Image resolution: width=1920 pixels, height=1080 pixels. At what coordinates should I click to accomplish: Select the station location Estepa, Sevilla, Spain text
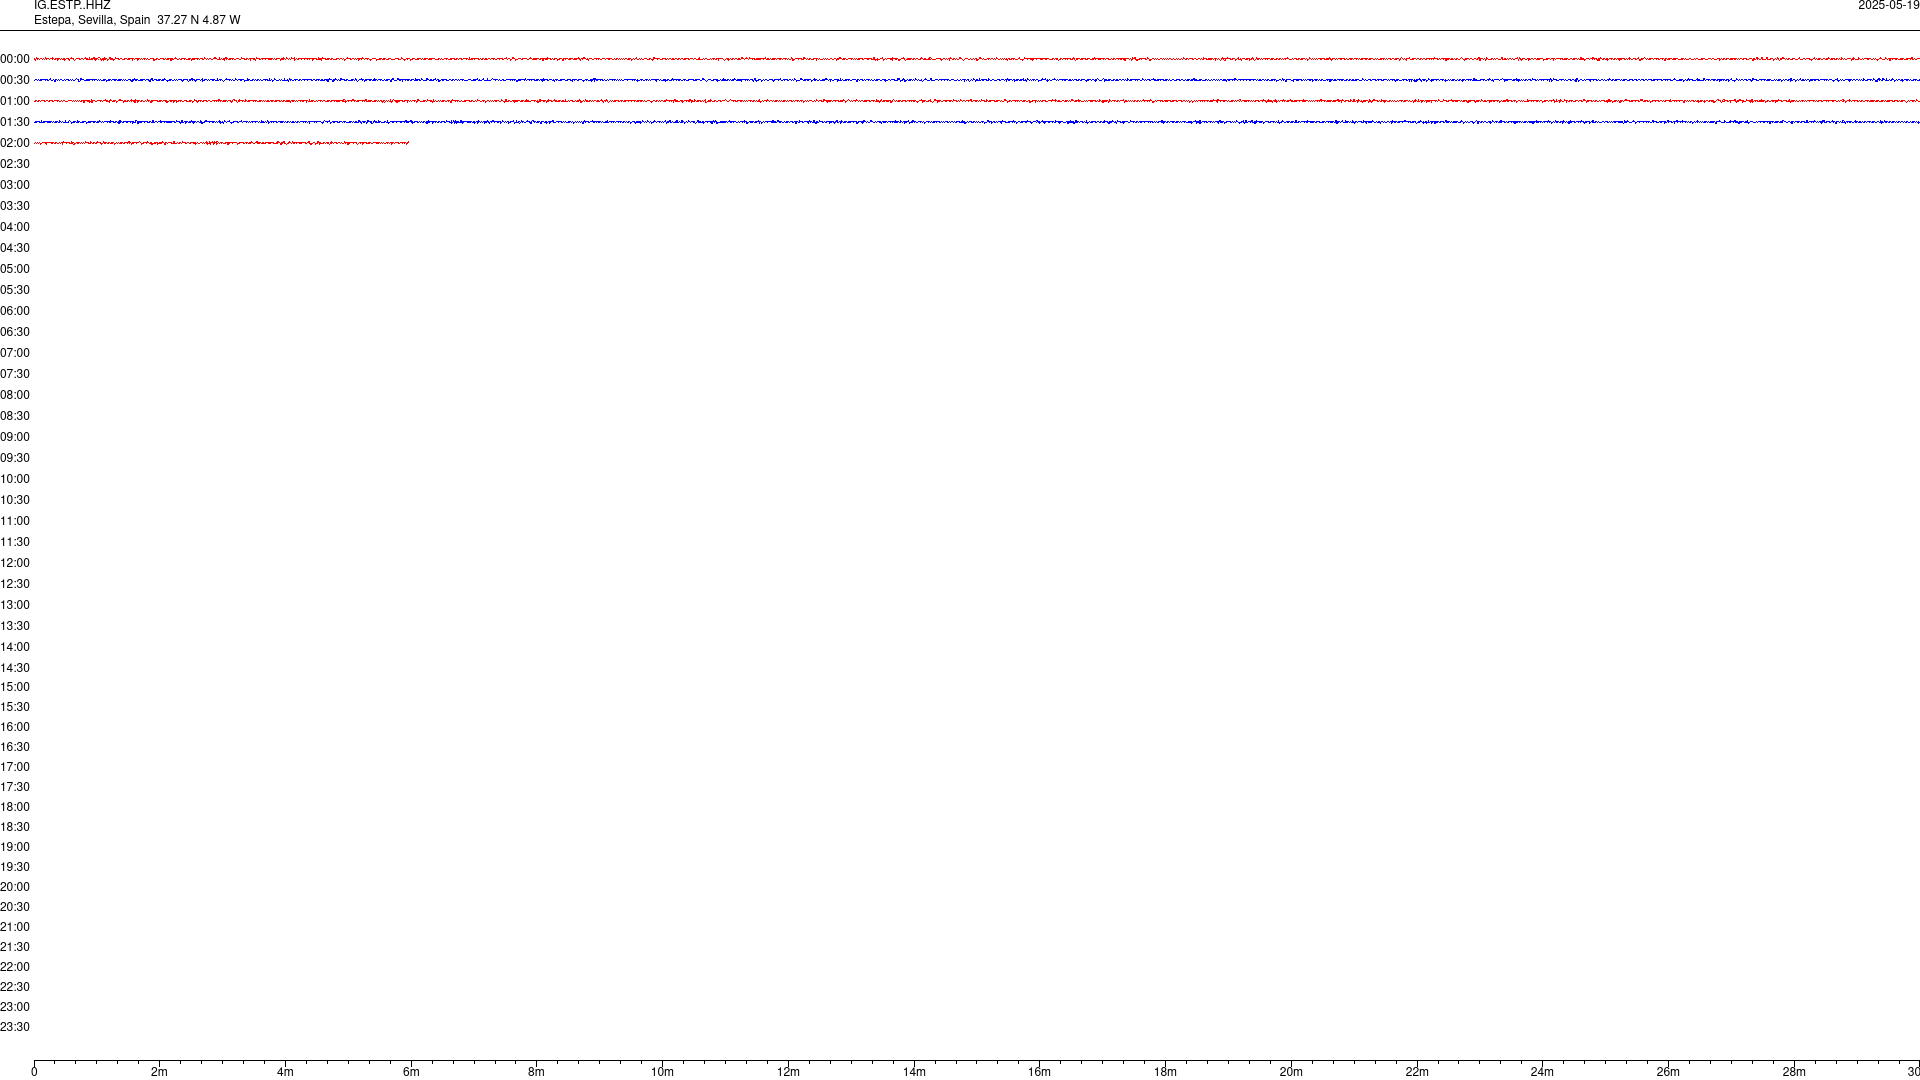point(92,20)
